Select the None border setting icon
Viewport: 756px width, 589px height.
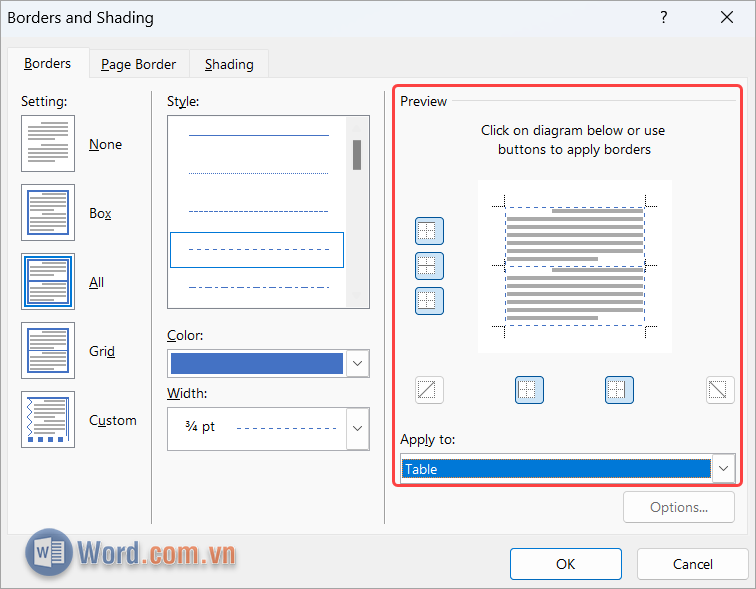48,143
